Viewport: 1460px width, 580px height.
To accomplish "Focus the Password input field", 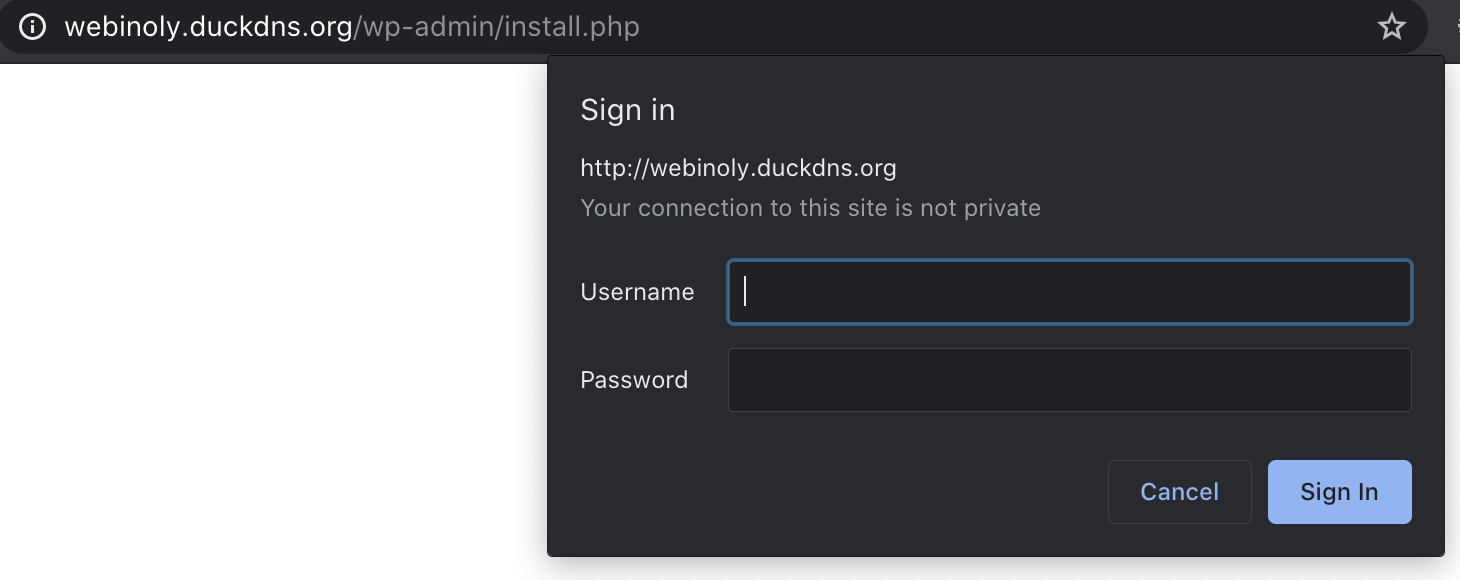I will point(1069,380).
